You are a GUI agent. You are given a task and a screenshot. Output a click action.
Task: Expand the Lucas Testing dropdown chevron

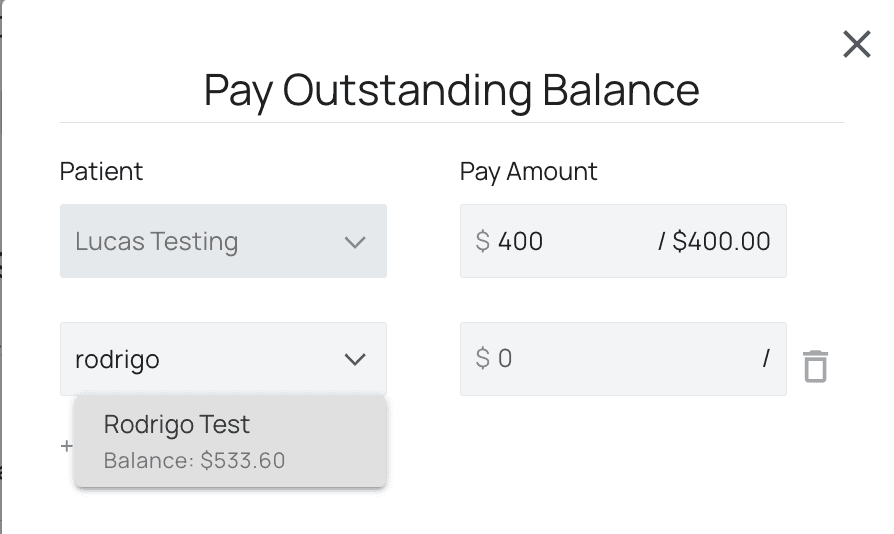(355, 242)
